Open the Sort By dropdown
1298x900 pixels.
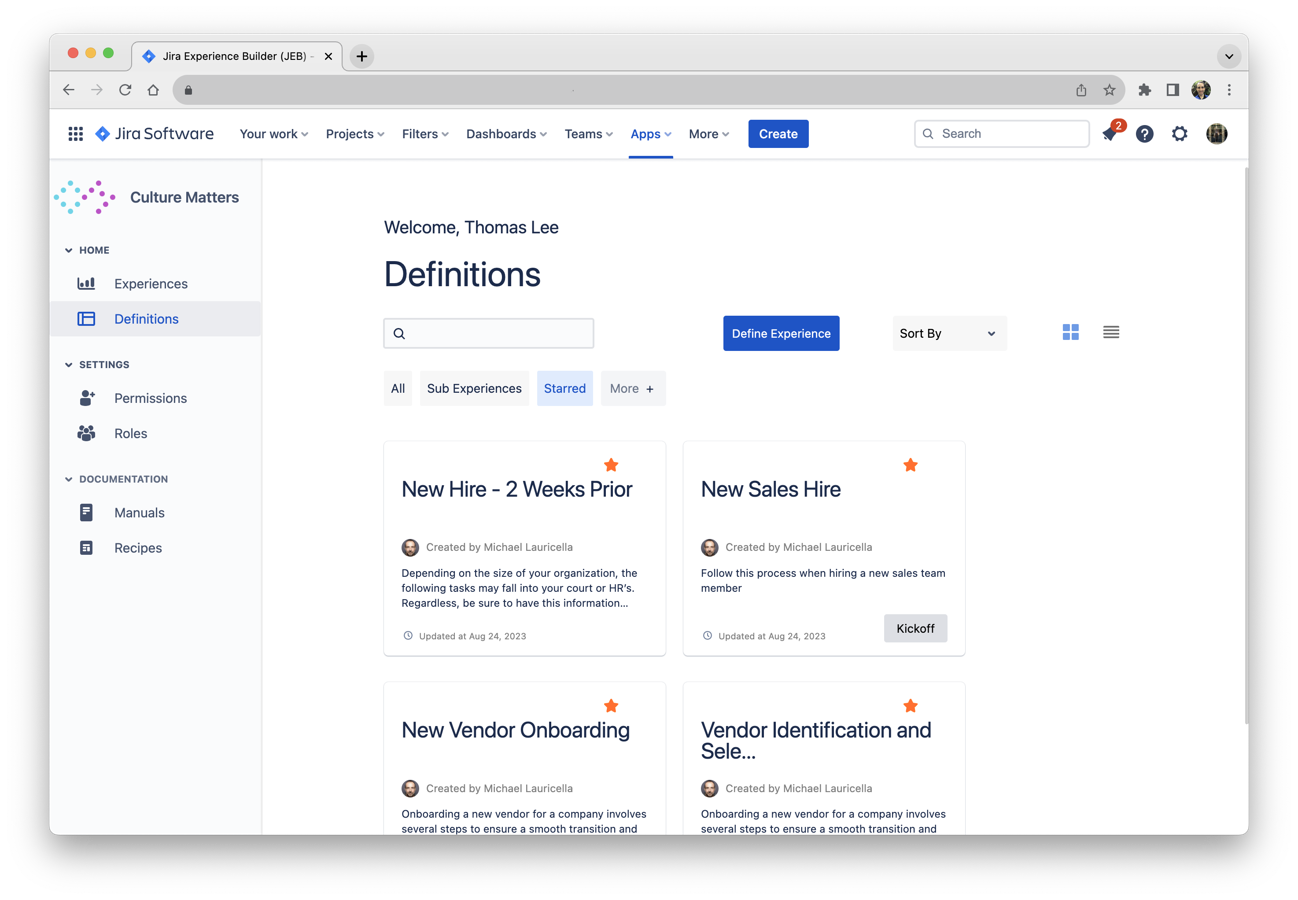click(948, 333)
